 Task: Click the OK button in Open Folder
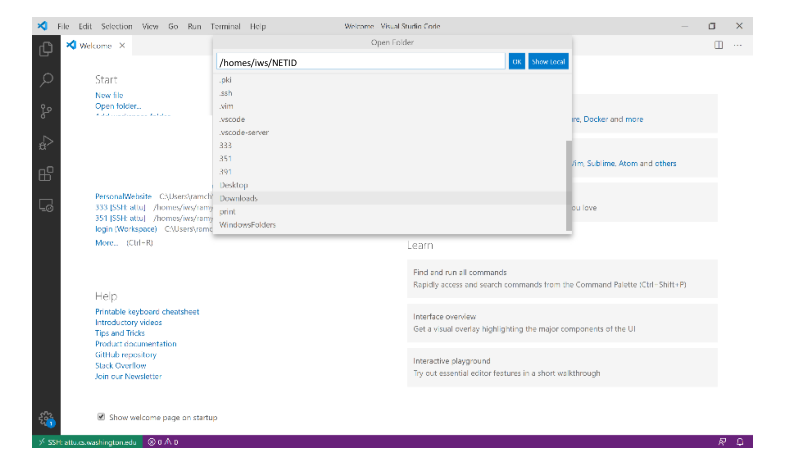click(x=517, y=62)
